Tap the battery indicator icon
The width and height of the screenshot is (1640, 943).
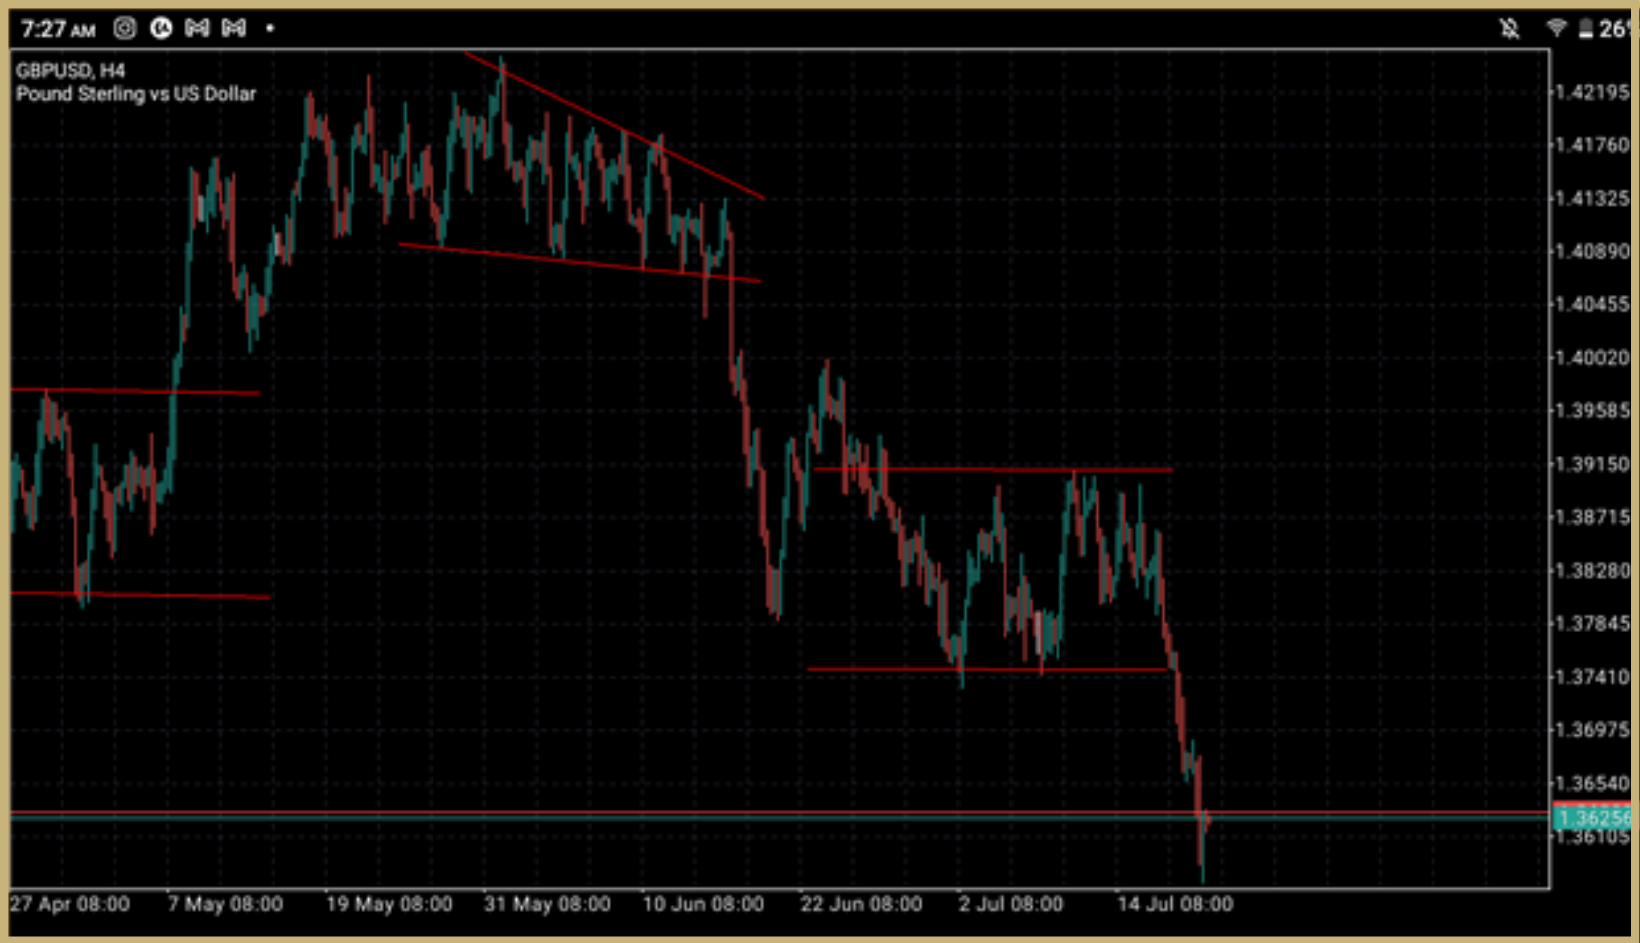1588,27
